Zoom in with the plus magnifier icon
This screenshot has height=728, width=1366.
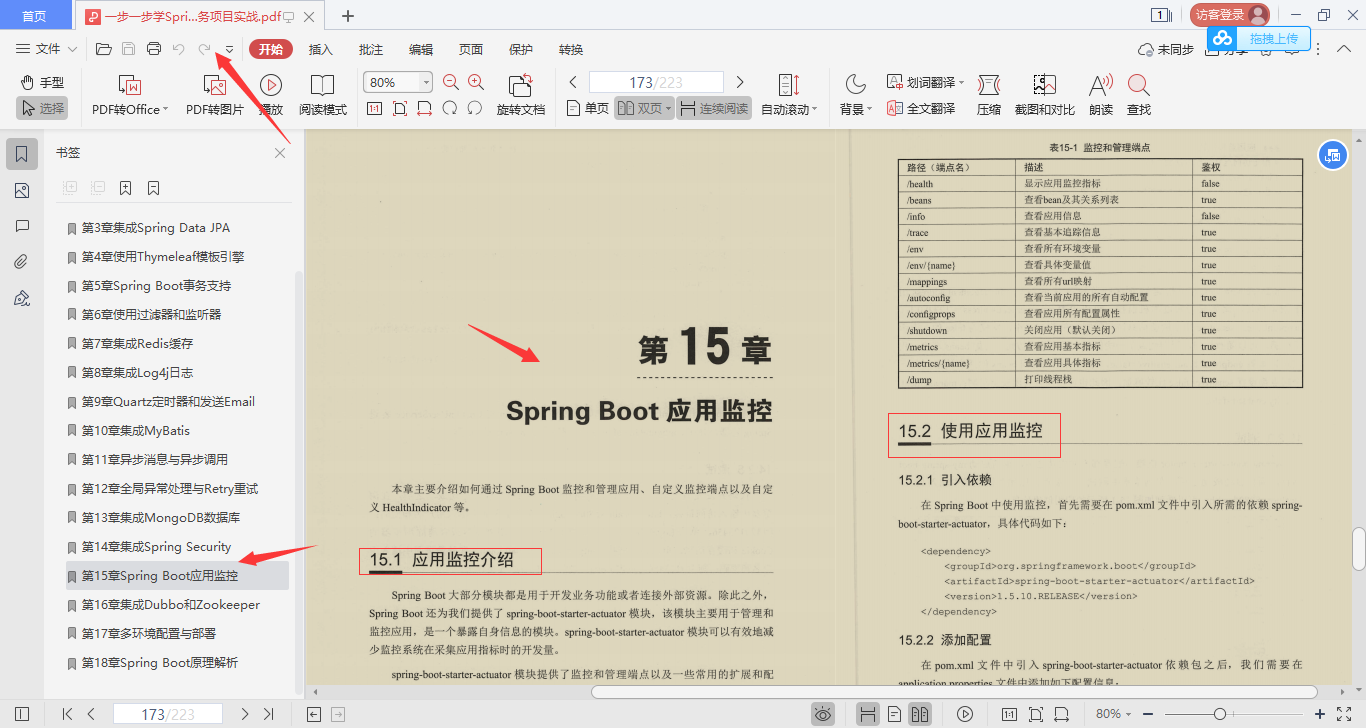[x=476, y=82]
